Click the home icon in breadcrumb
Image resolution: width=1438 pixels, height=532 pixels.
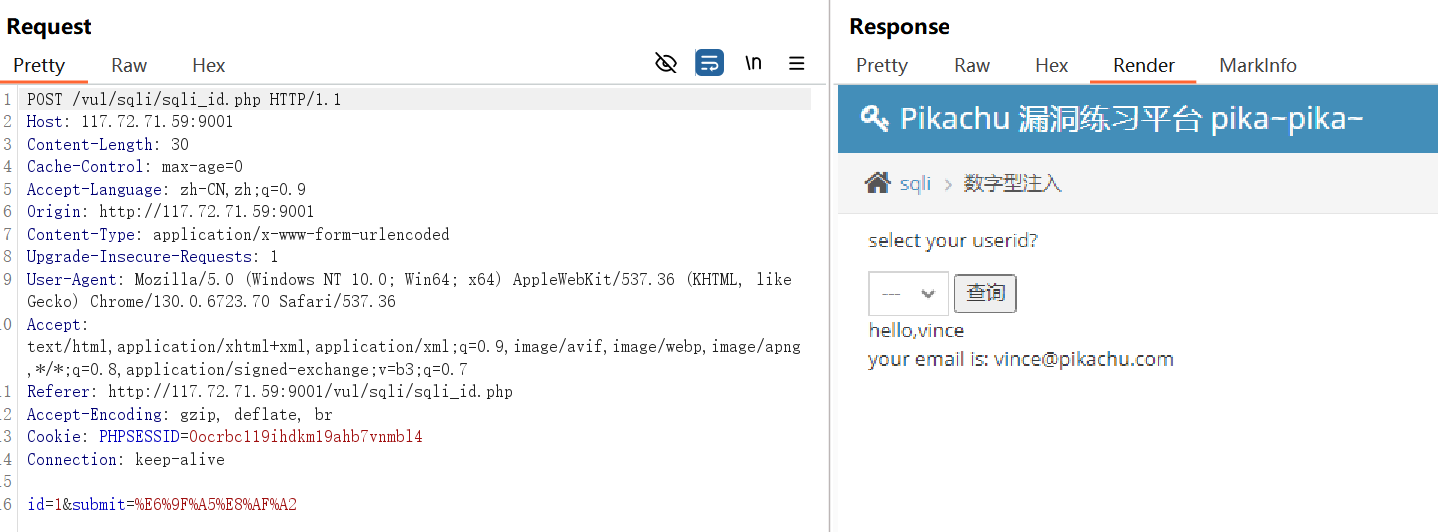click(878, 182)
